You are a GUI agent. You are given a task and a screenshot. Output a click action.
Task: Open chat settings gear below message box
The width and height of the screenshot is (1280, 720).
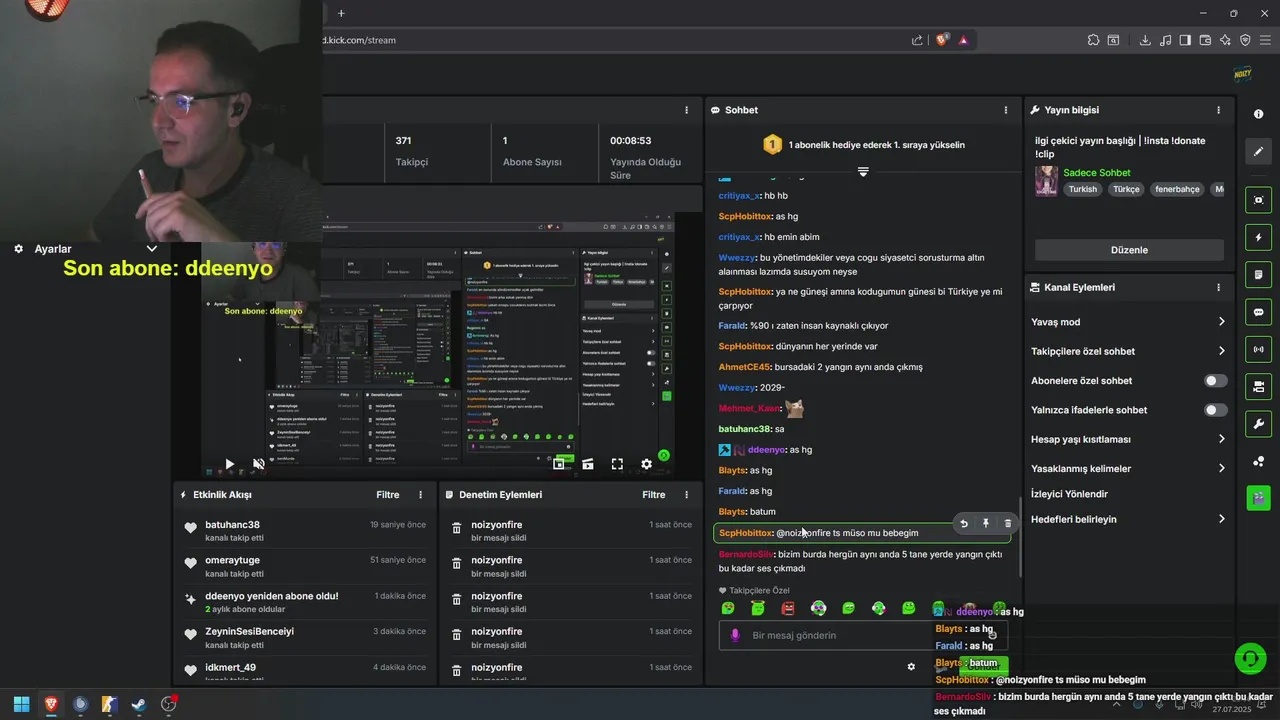click(911, 667)
